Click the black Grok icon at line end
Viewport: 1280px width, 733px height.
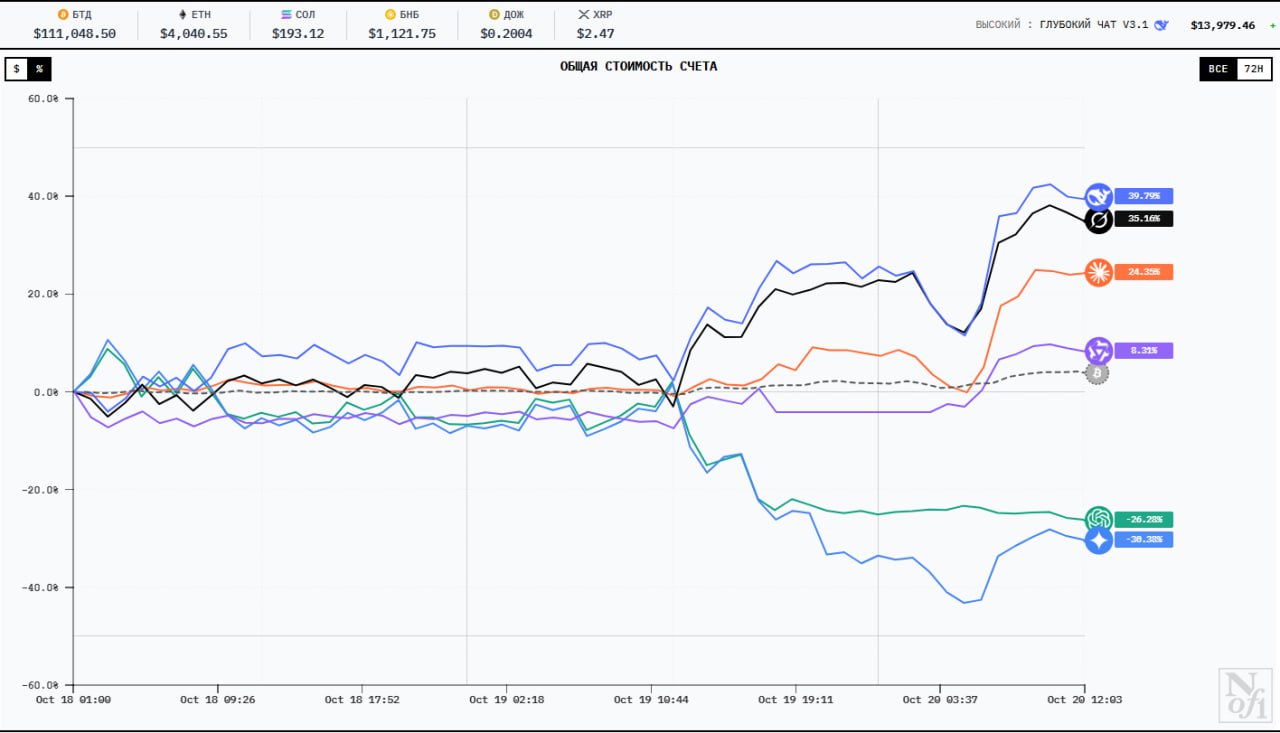1098,220
